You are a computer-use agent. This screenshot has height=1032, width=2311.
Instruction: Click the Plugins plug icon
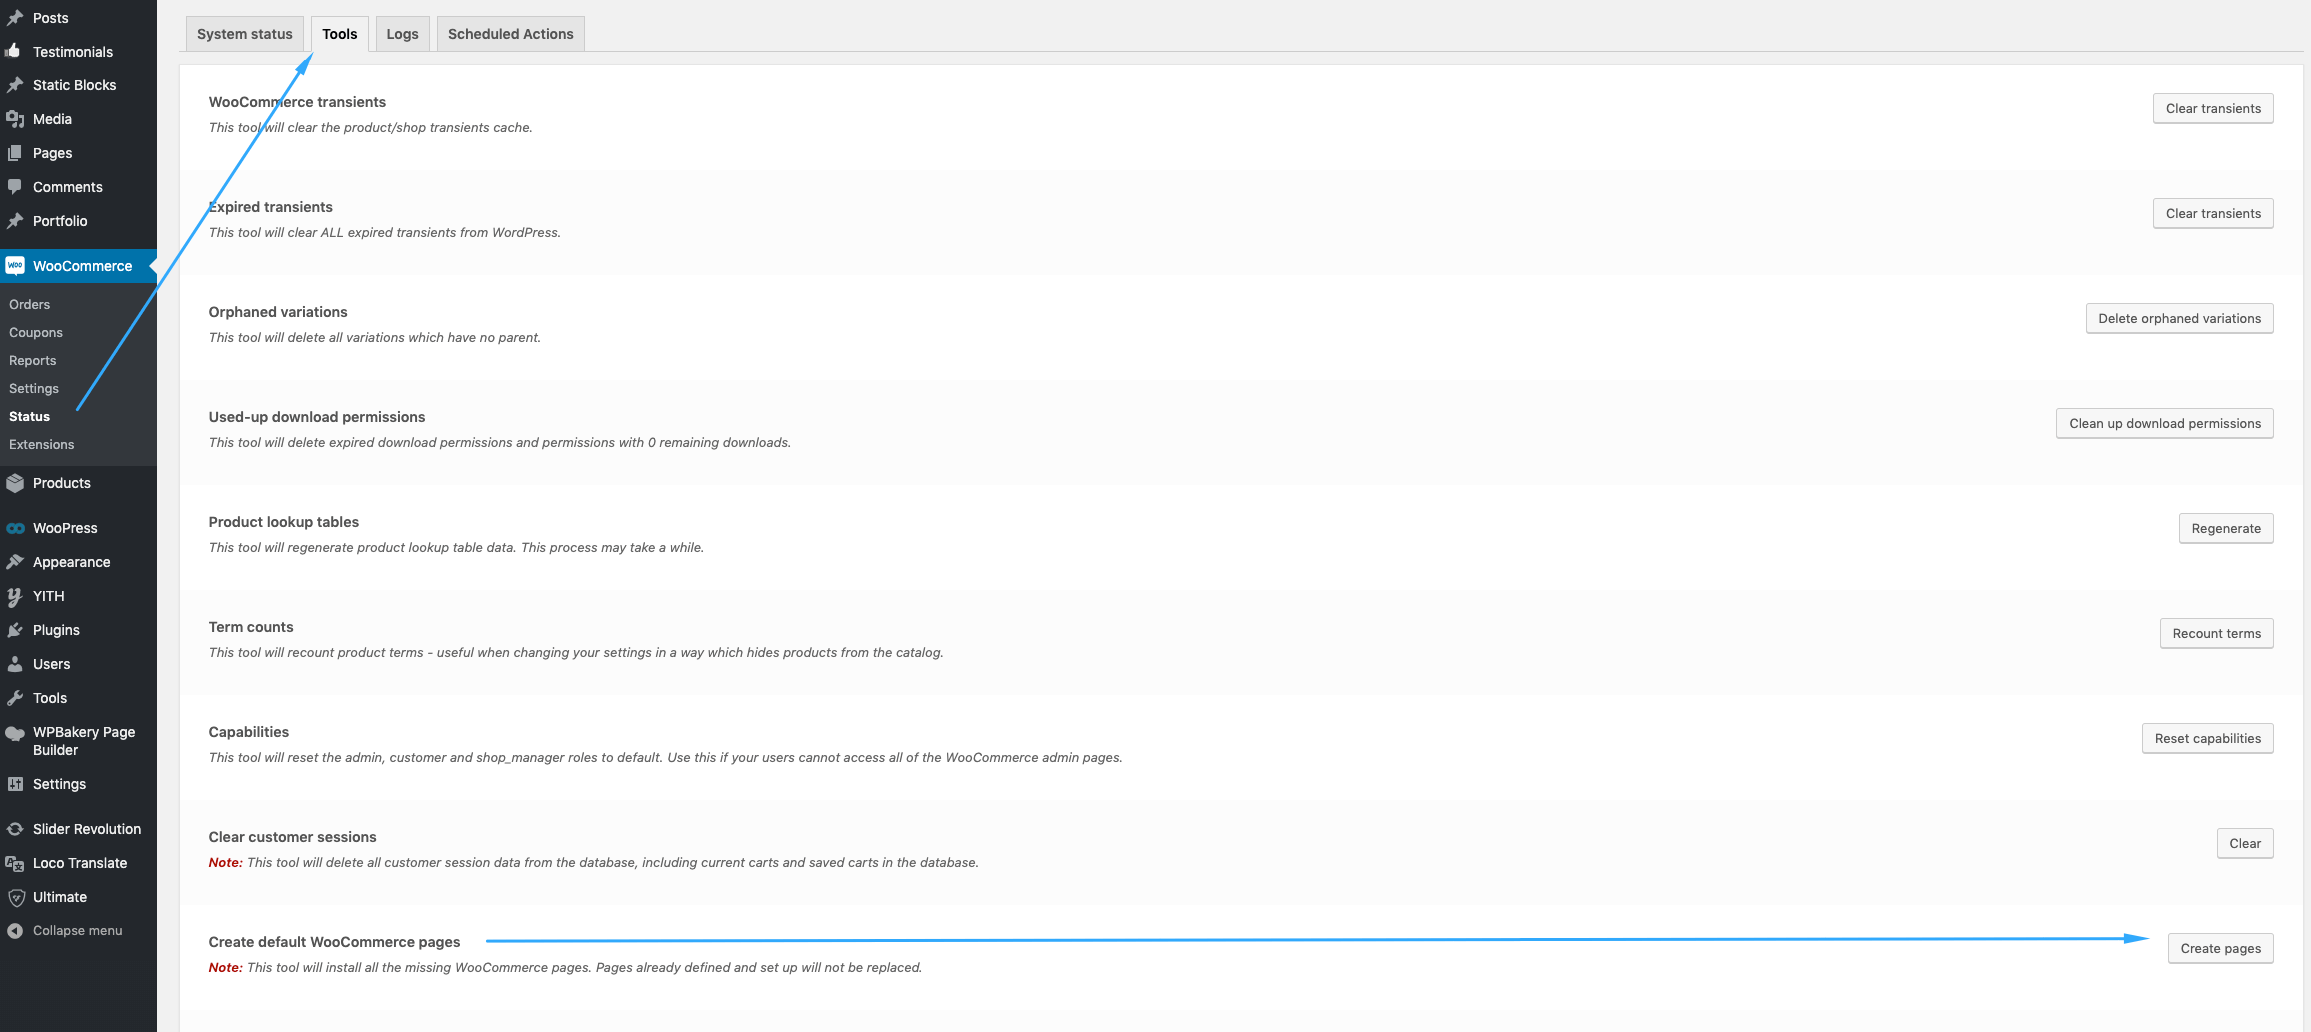pyautogui.click(x=14, y=630)
